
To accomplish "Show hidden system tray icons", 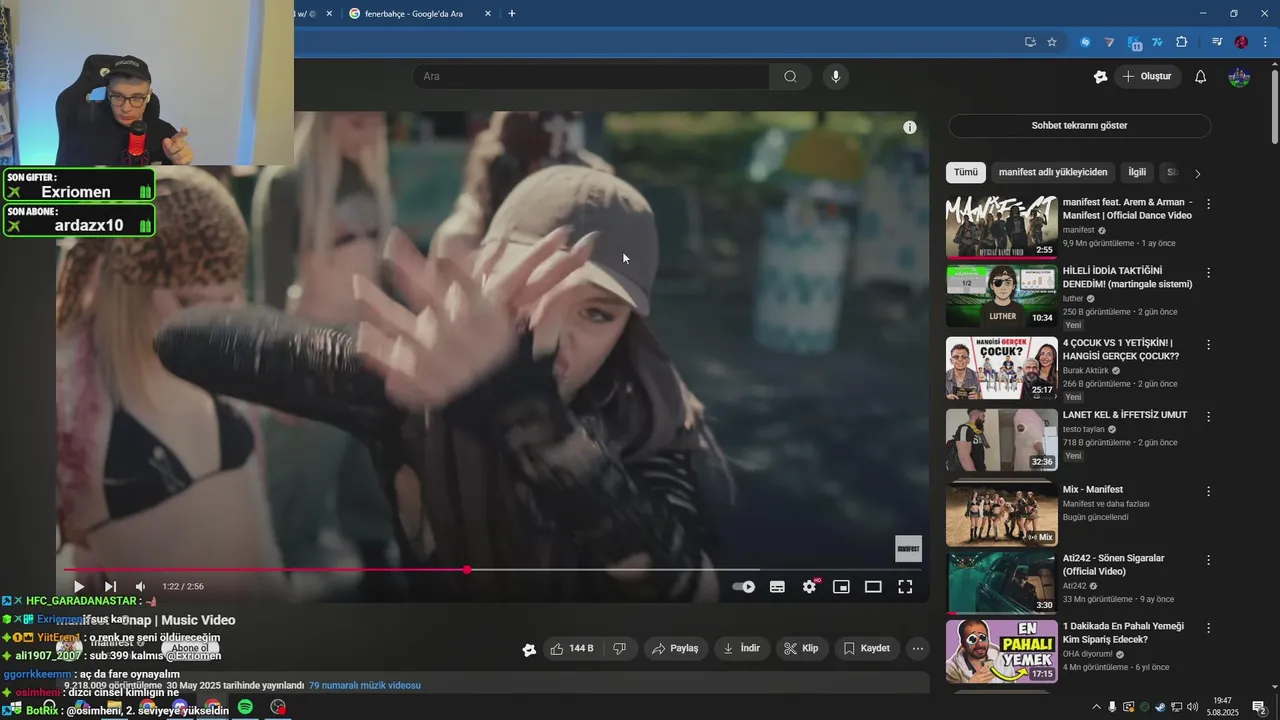I will [x=1096, y=707].
